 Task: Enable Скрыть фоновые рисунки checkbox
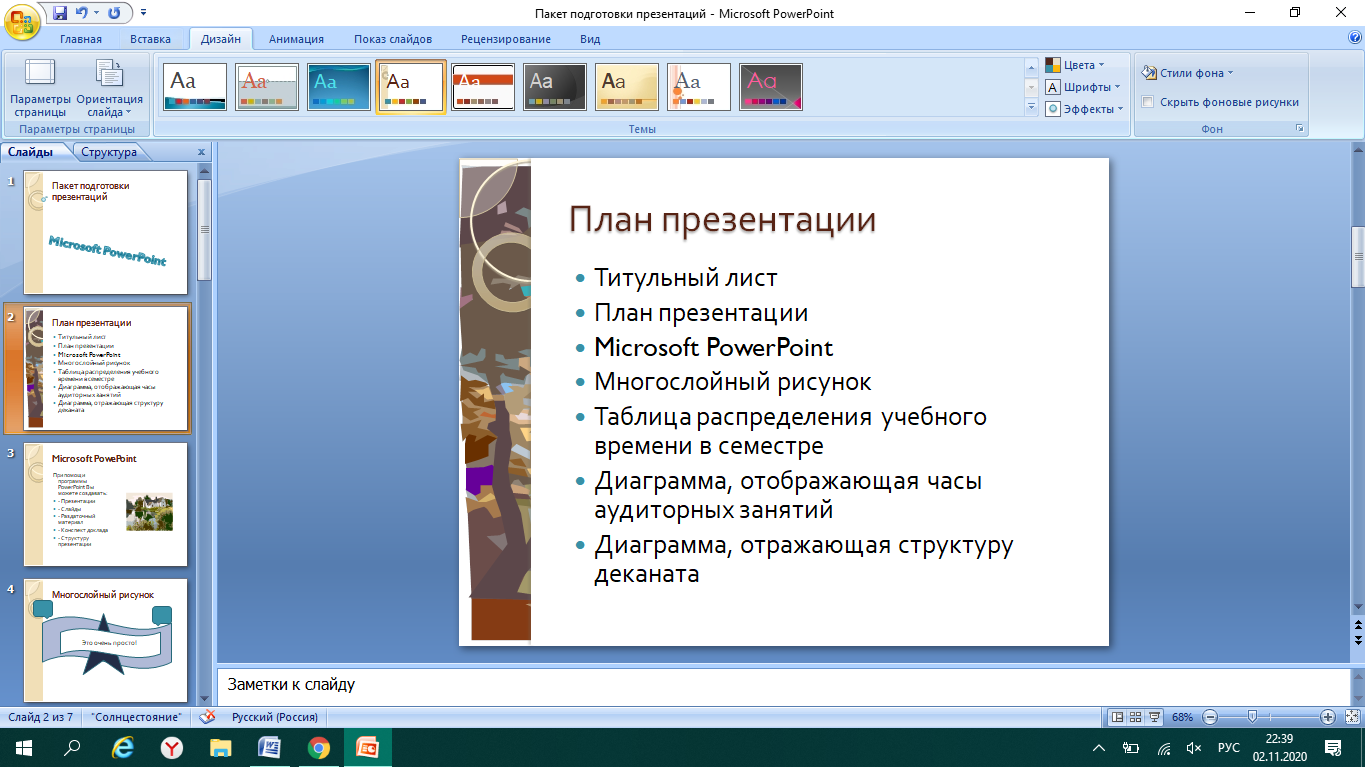point(1148,102)
